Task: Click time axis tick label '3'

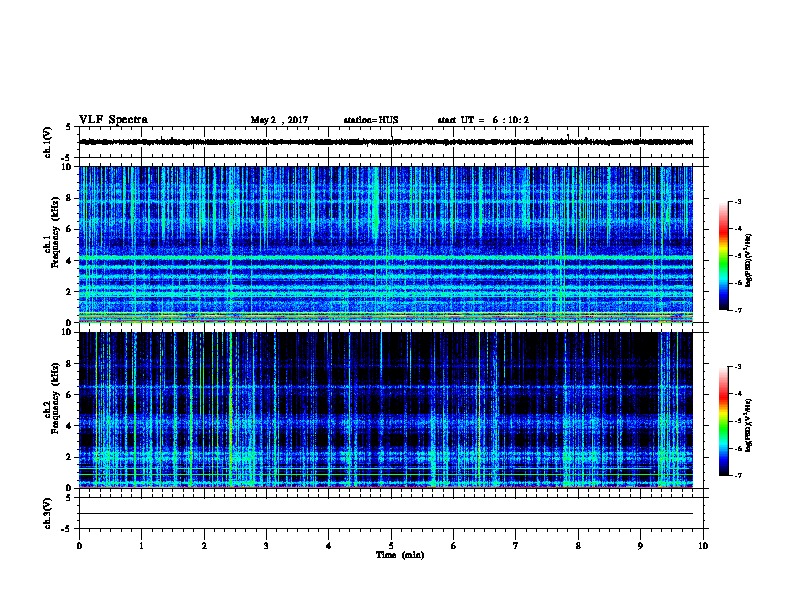Action: (266, 545)
